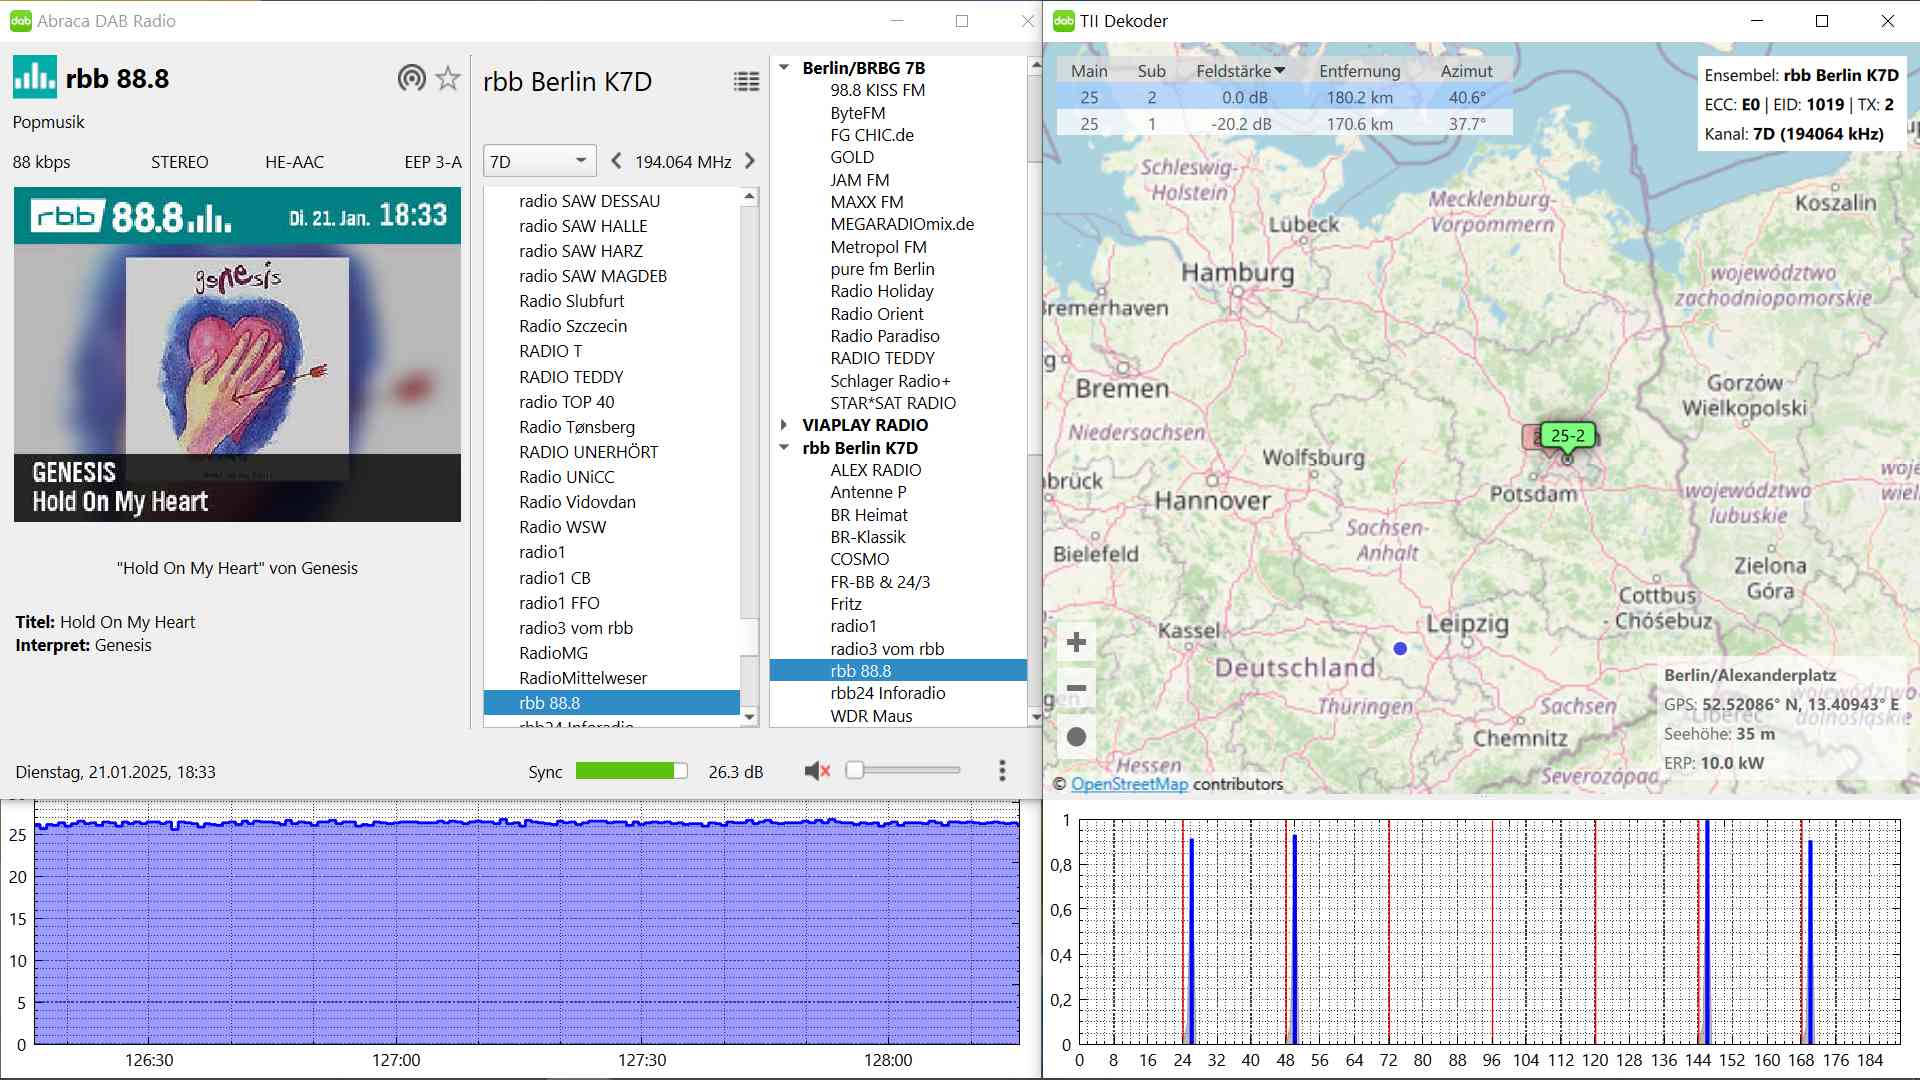Zoom out the map with minus button
This screenshot has height=1080, width=1920.
pyautogui.click(x=1076, y=688)
